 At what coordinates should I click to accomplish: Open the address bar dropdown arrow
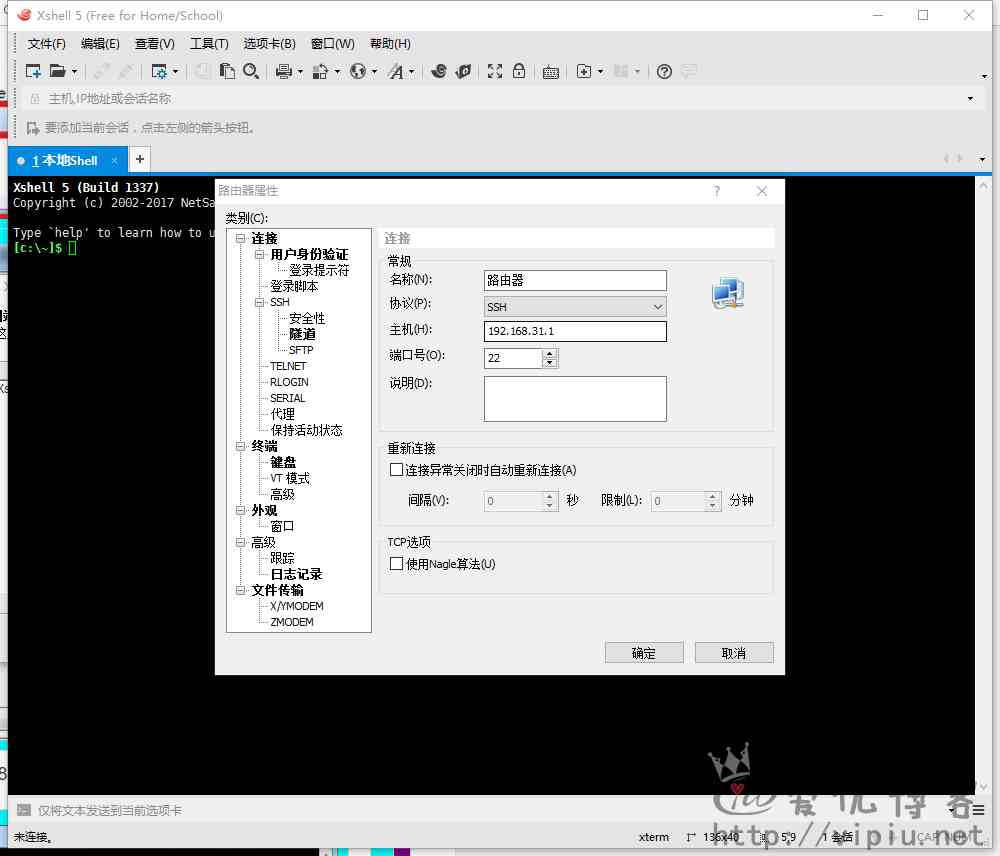coord(970,99)
